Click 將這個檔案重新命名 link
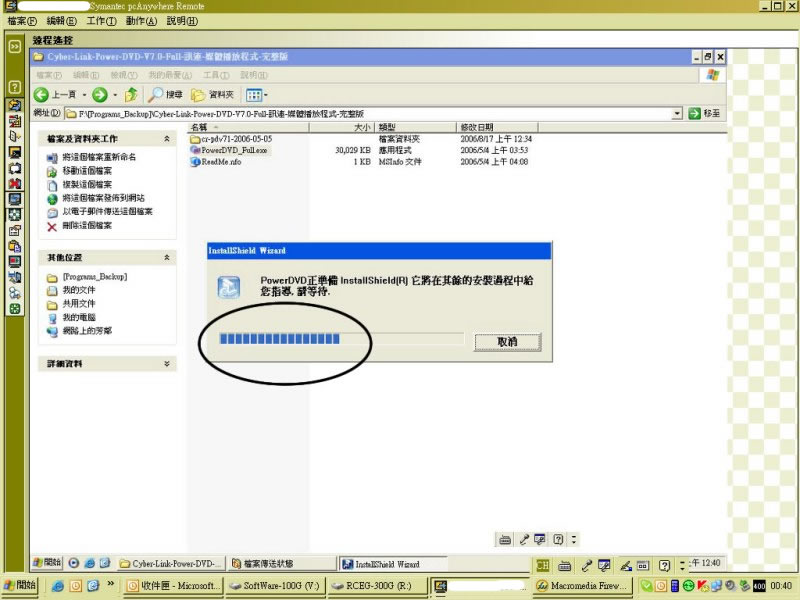 point(99,157)
